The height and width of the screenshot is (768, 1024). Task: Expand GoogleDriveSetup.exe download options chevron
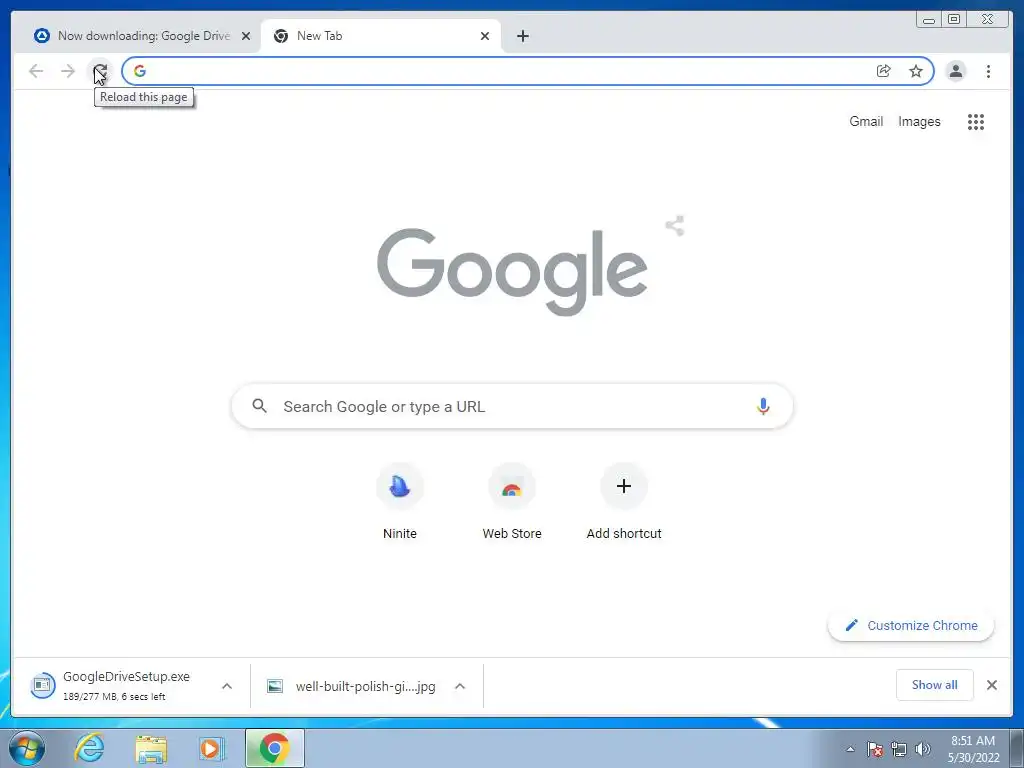pos(227,686)
